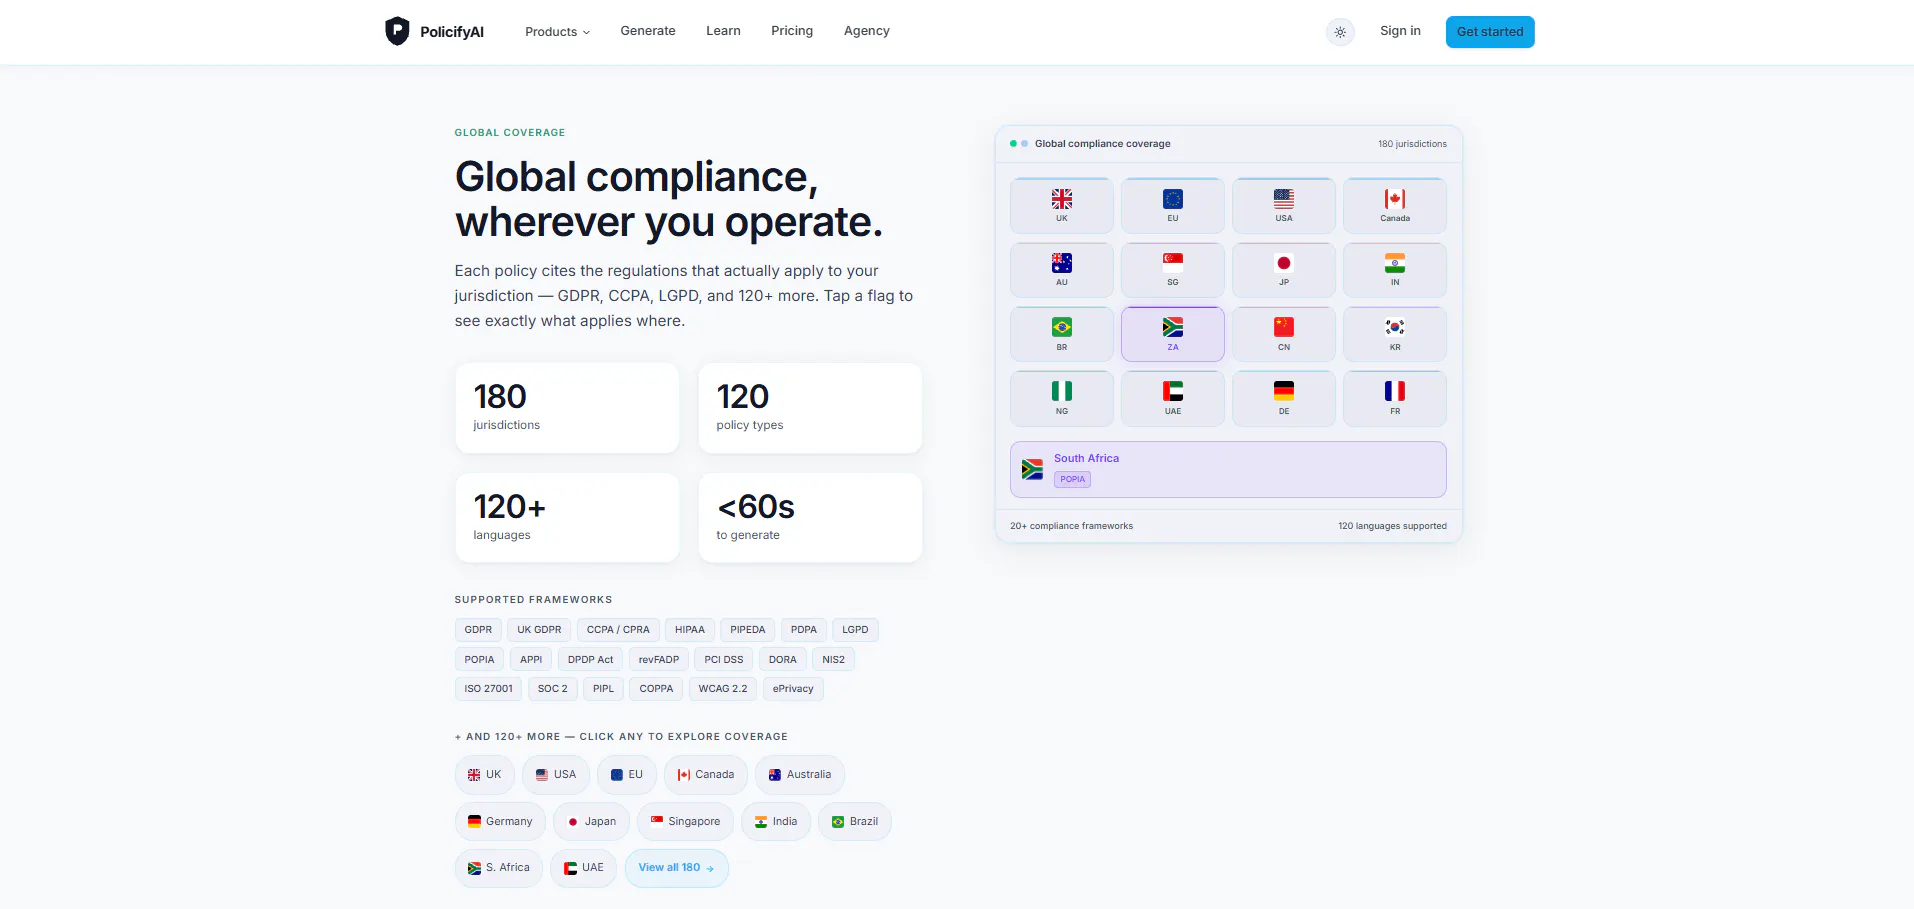
Task: Click the ePrivacy framework tag
Action: (793, 689)
